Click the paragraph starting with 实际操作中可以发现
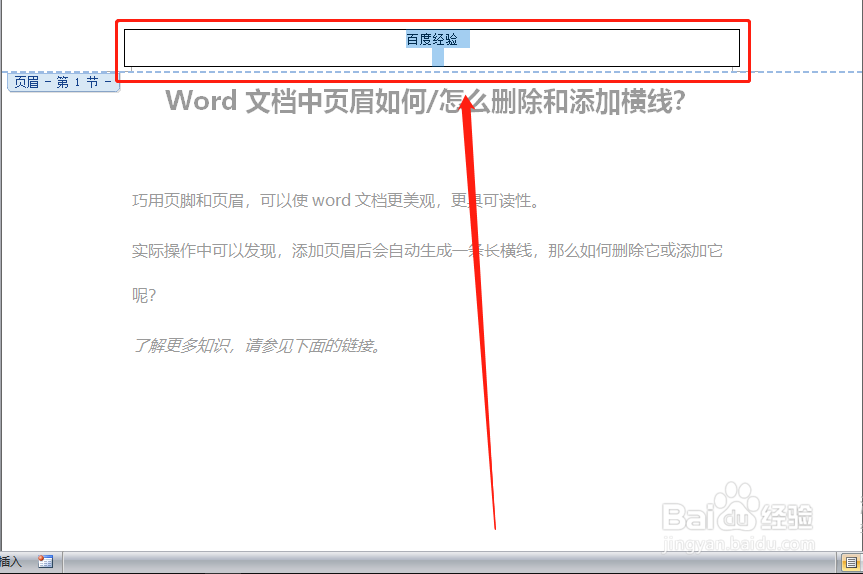863x574 pixels. point(427,251)
